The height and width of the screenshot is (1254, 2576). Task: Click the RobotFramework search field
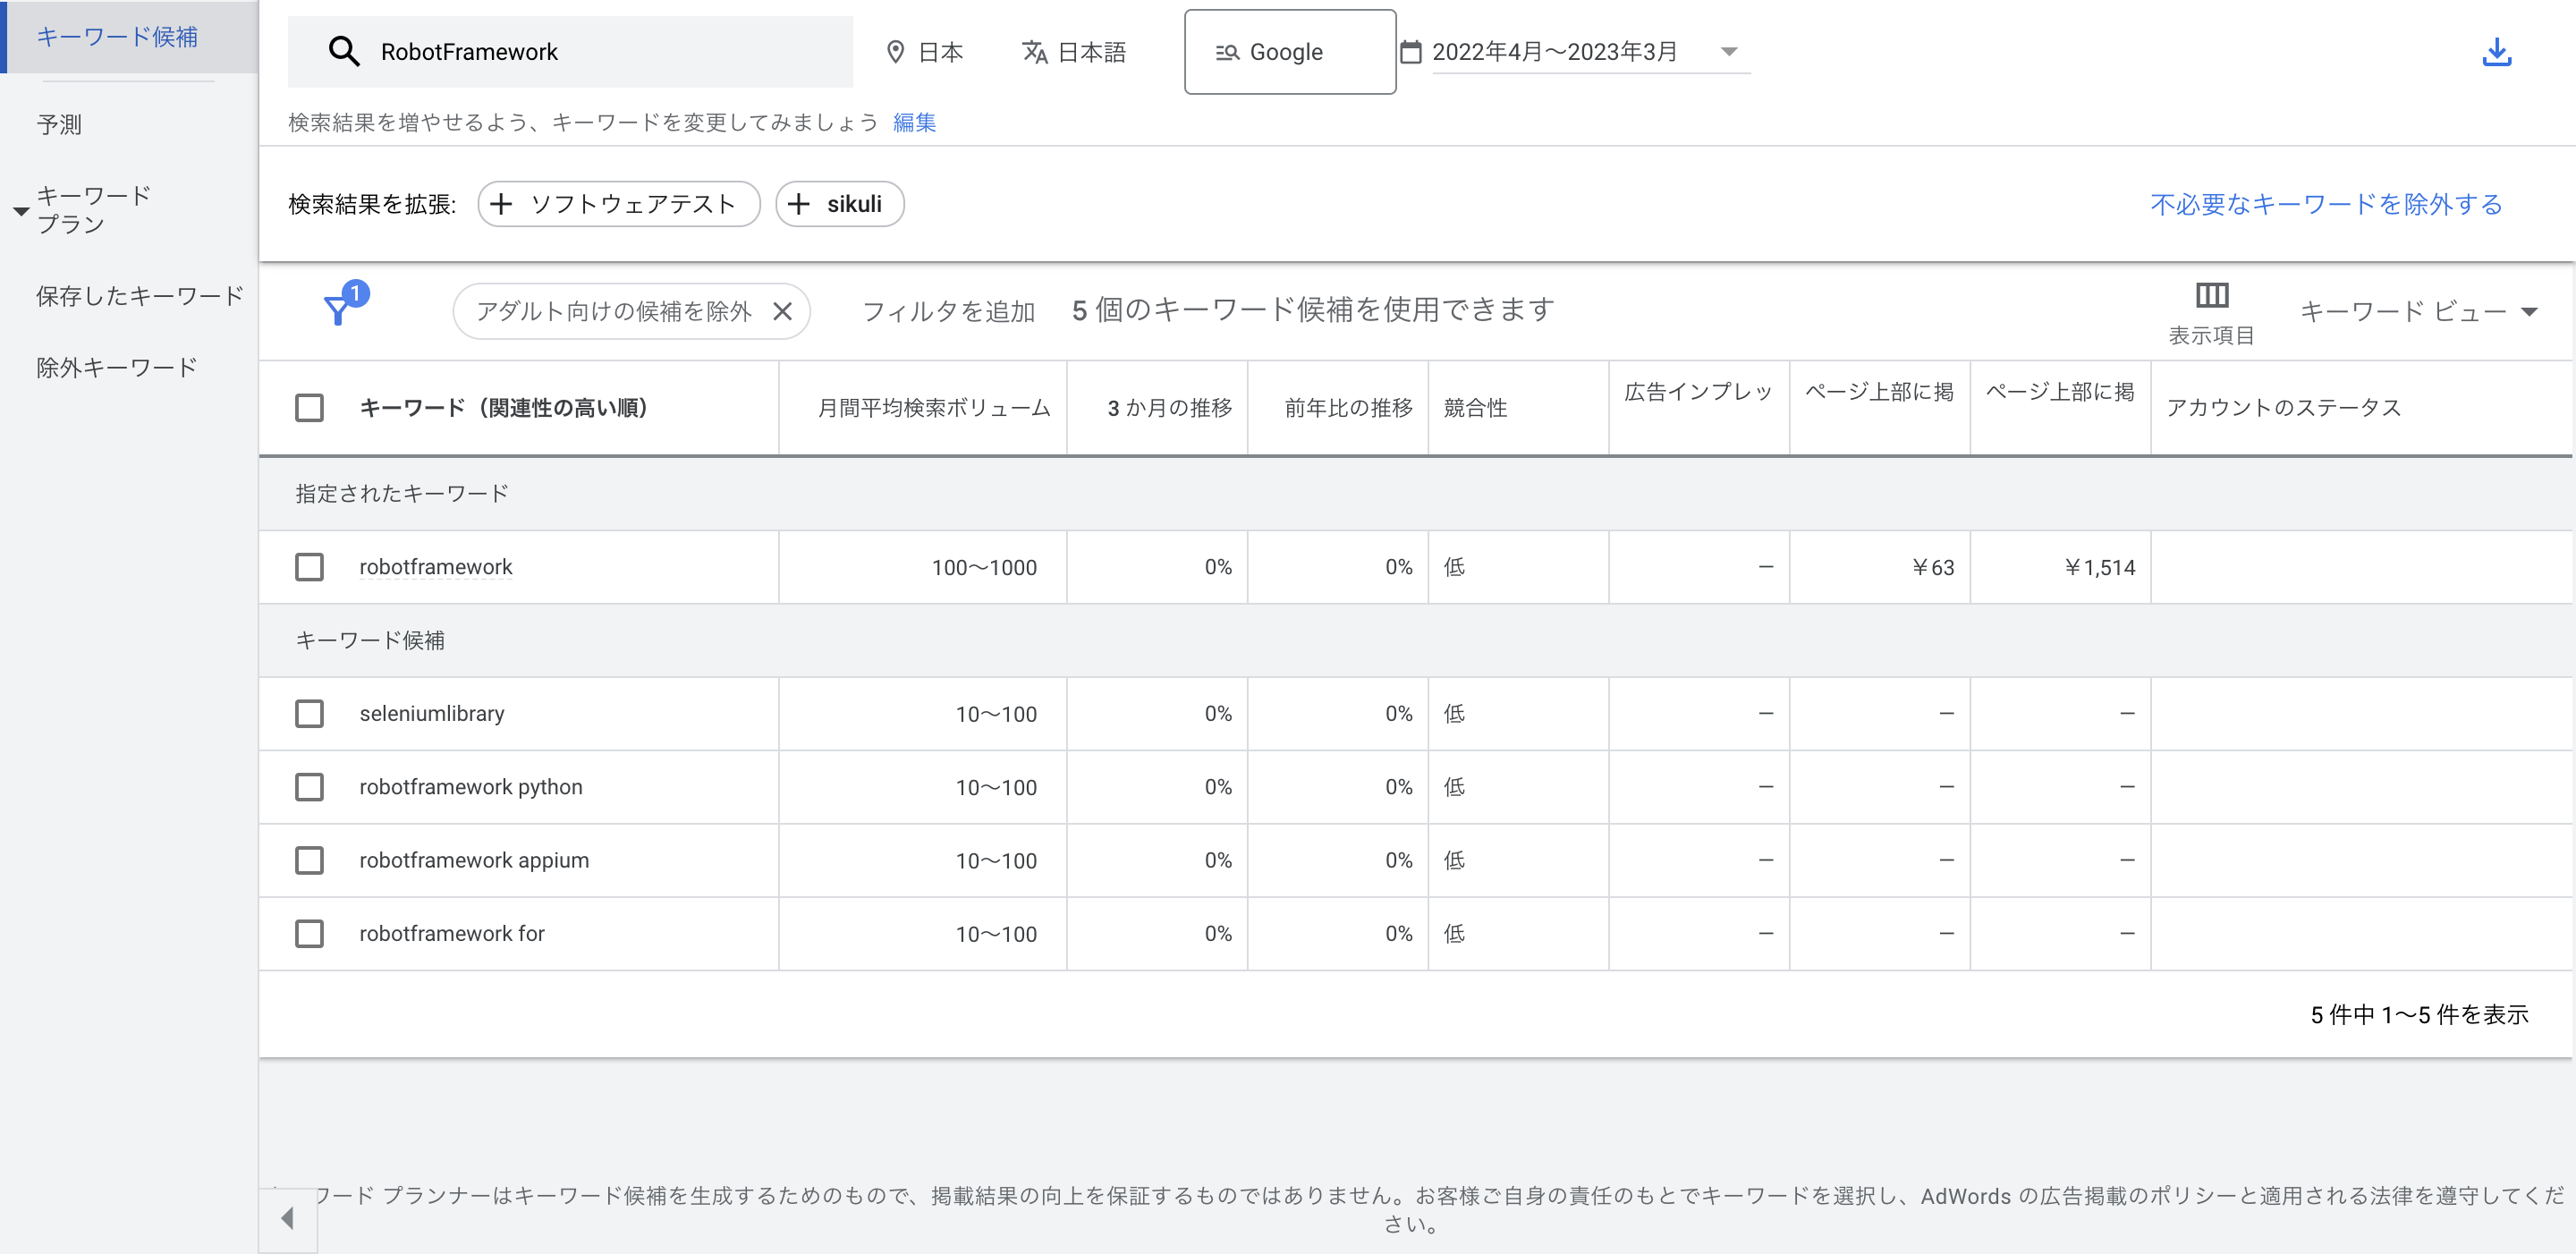[570, 52]
